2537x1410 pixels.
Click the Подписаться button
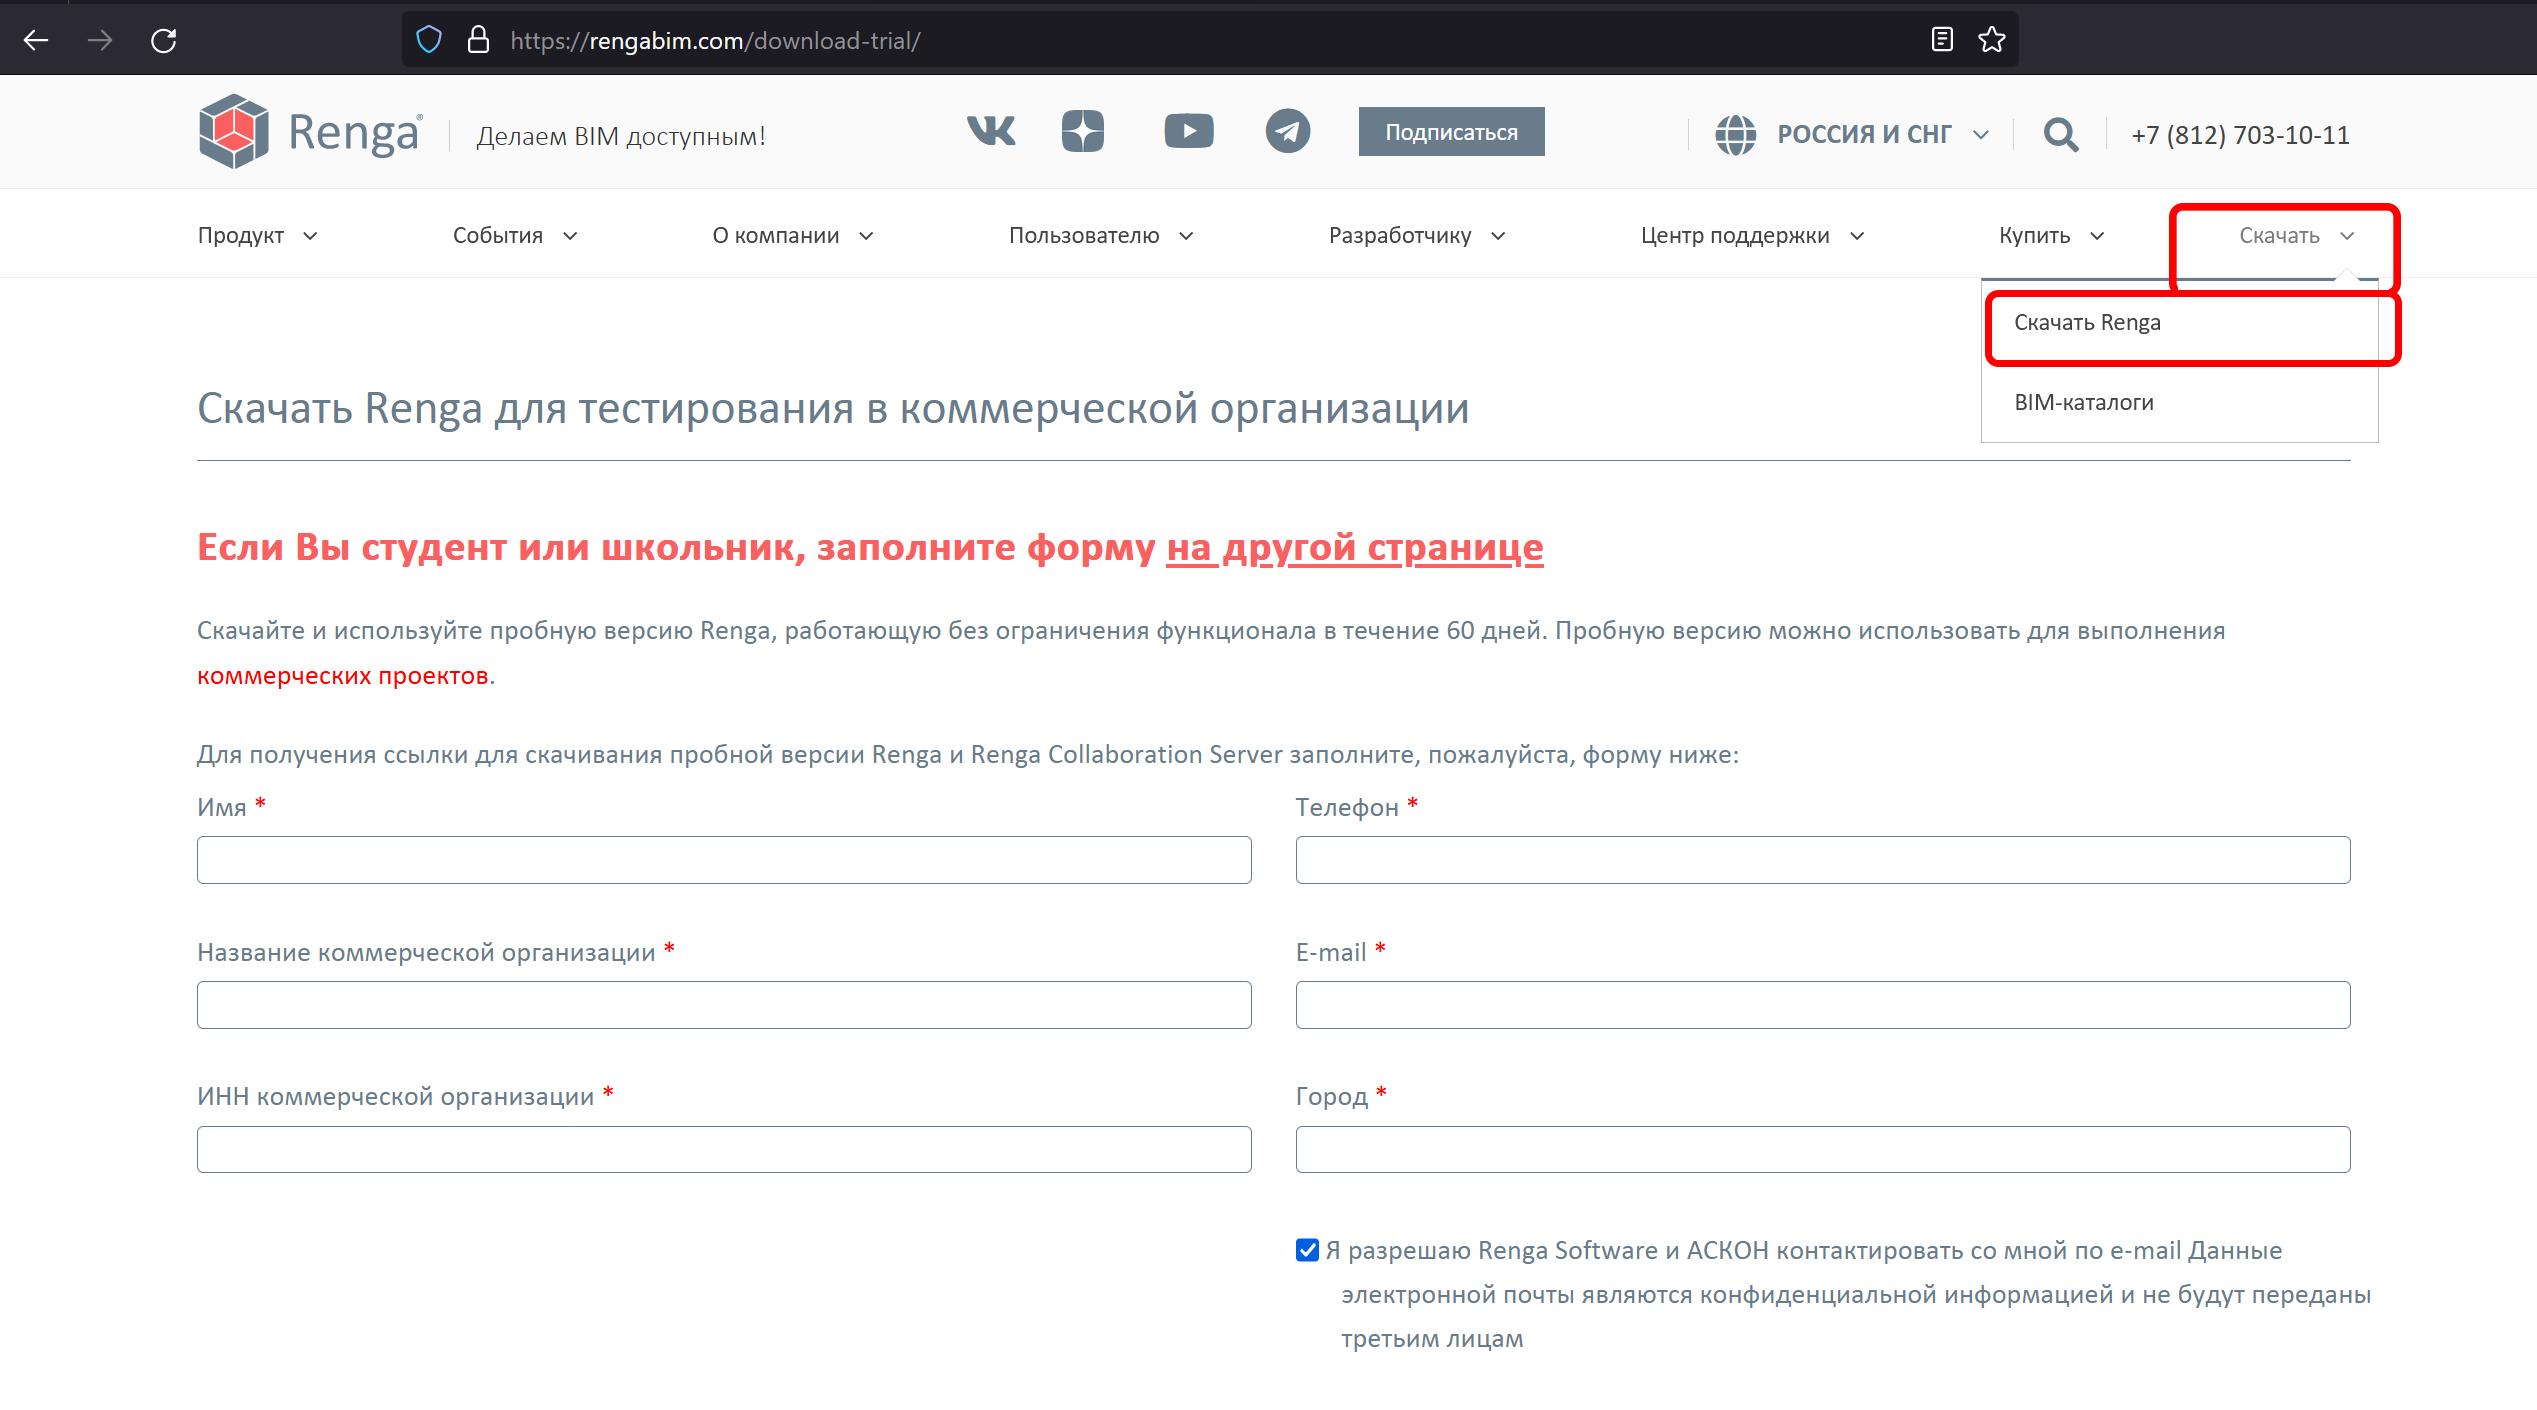[1451, 132]
